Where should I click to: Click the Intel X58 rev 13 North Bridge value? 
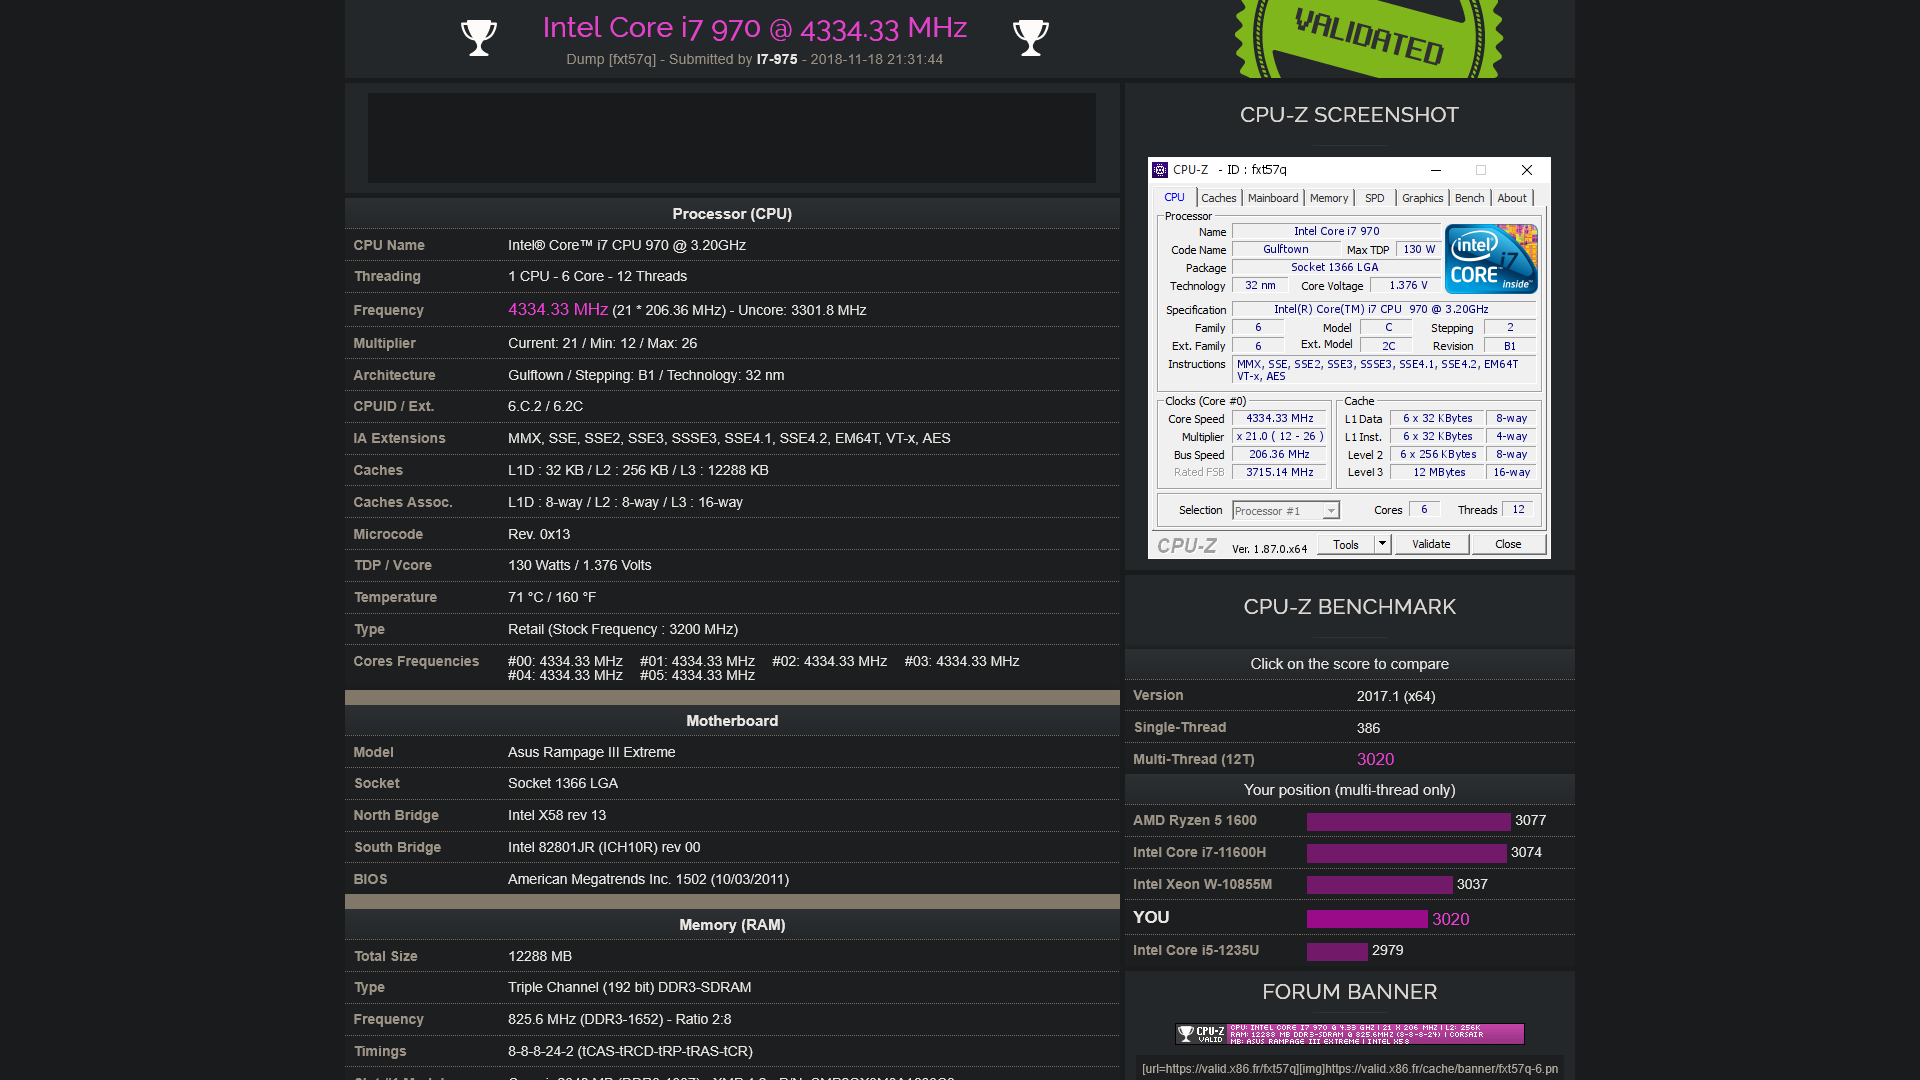tap(557, 816)
